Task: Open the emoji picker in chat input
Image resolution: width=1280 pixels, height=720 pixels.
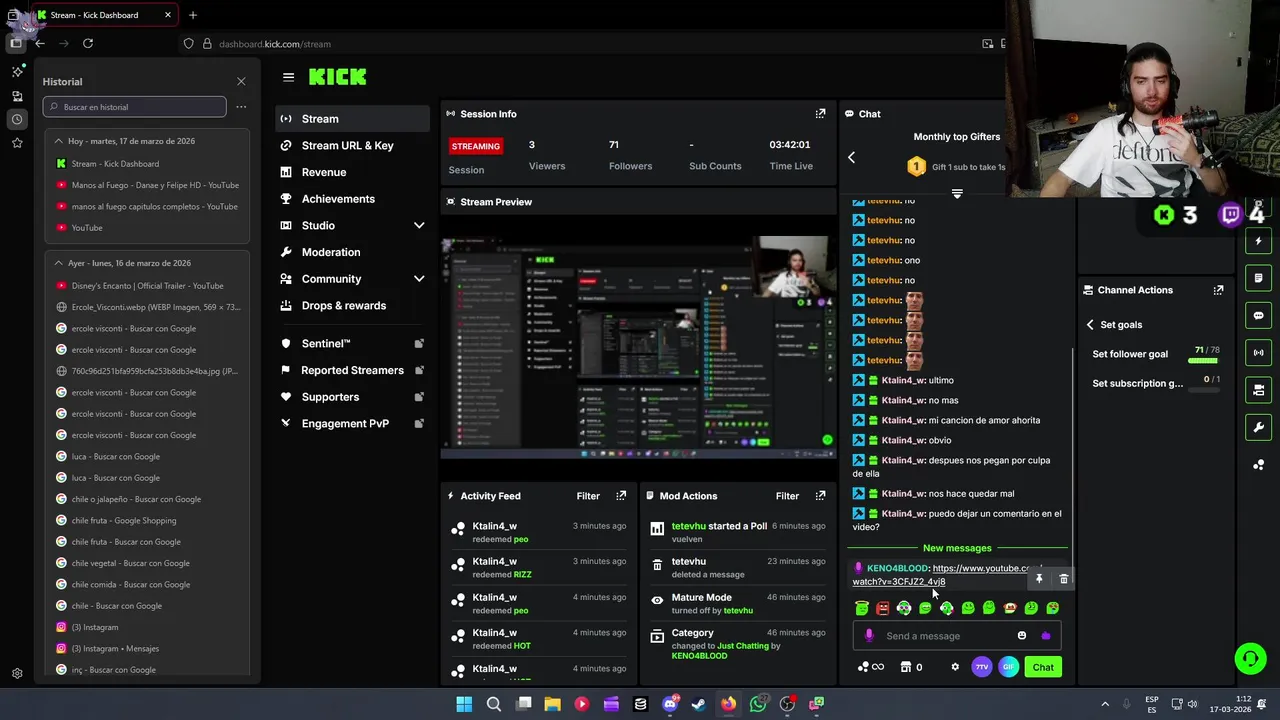Action: (x=1021, y=636)
